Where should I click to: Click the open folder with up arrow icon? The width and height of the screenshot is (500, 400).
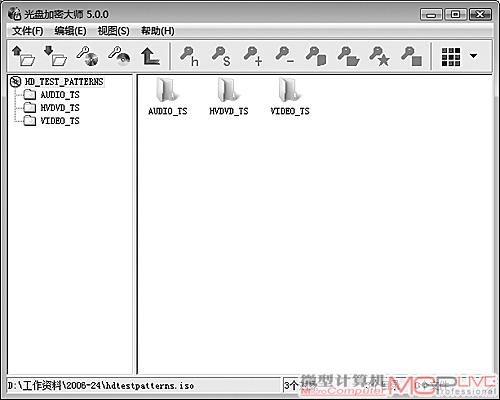(x=23, y=56)
